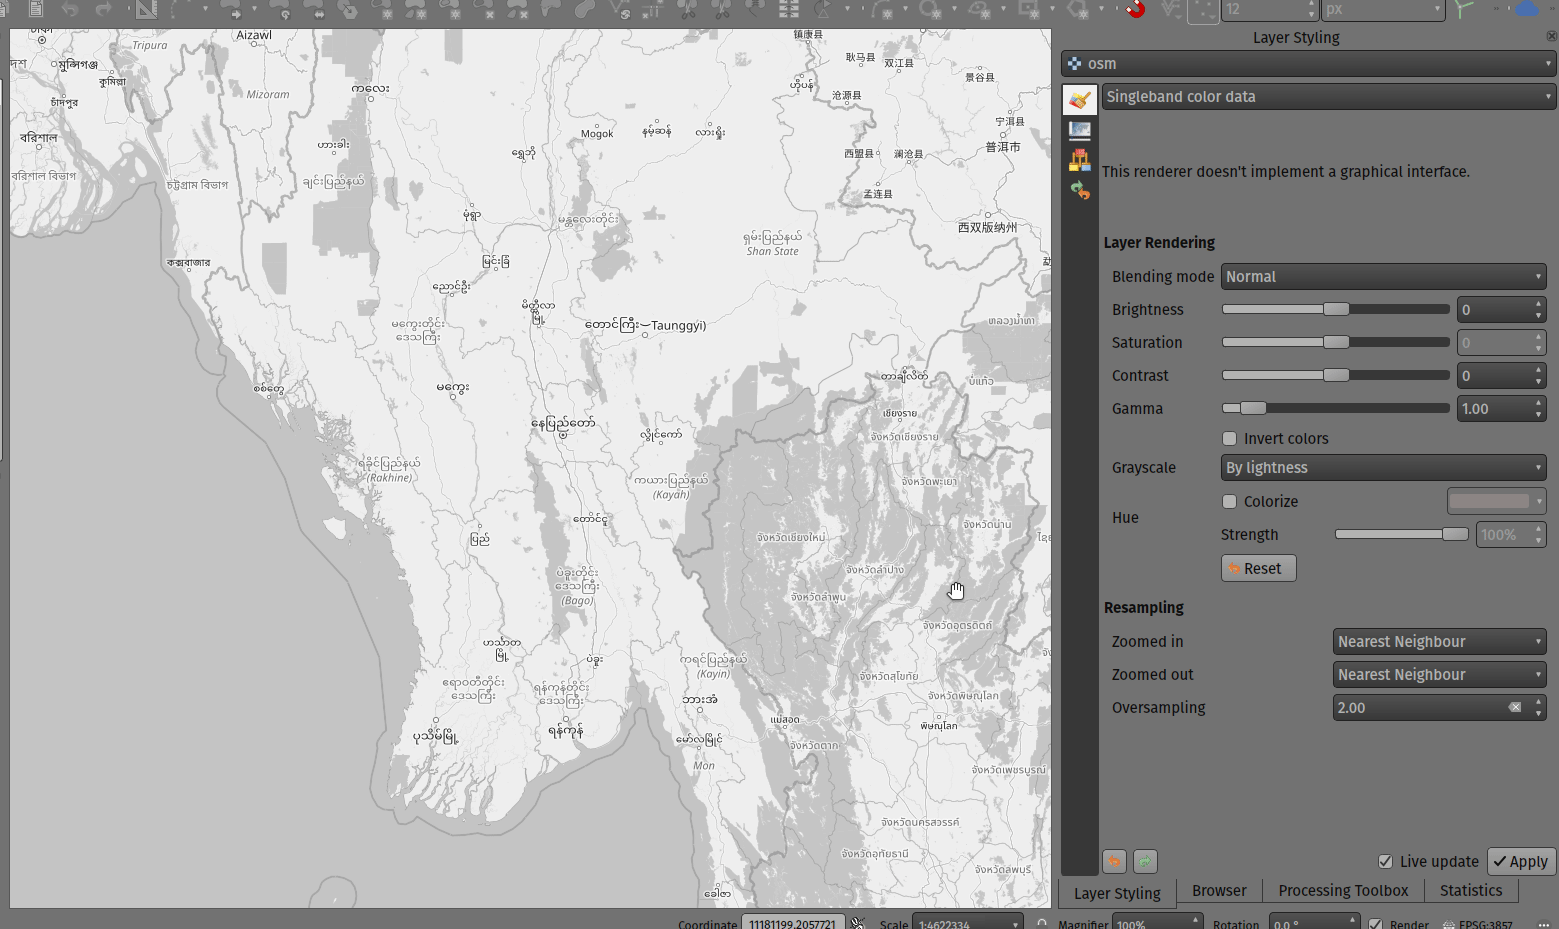Click the Brightness slider handle

pos(1336,310)
